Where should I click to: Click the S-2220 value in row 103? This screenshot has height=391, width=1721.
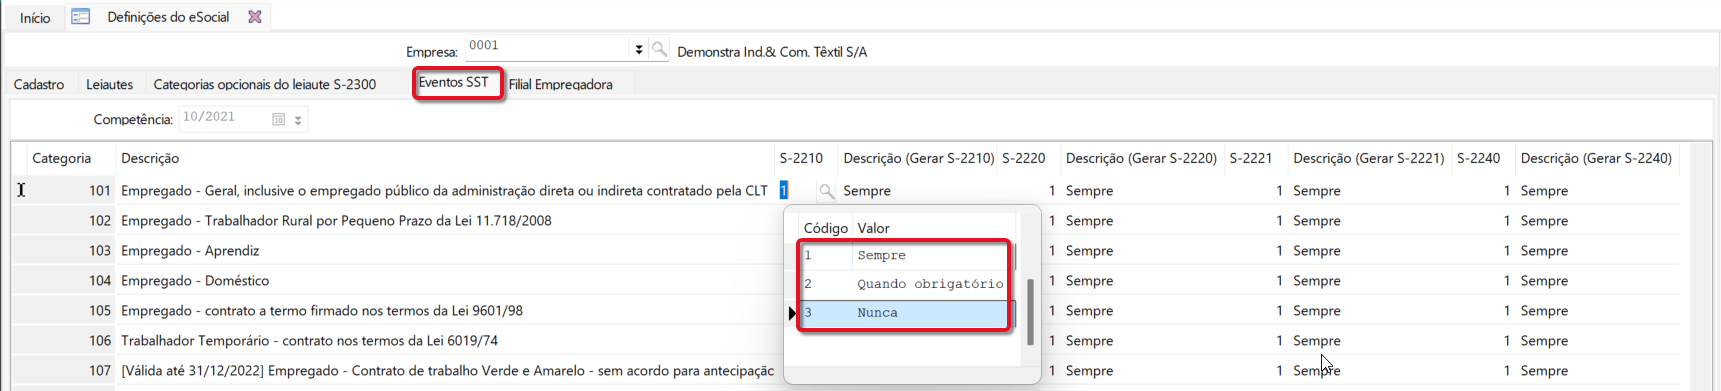pyautogui.click(x=1051, y=251)
